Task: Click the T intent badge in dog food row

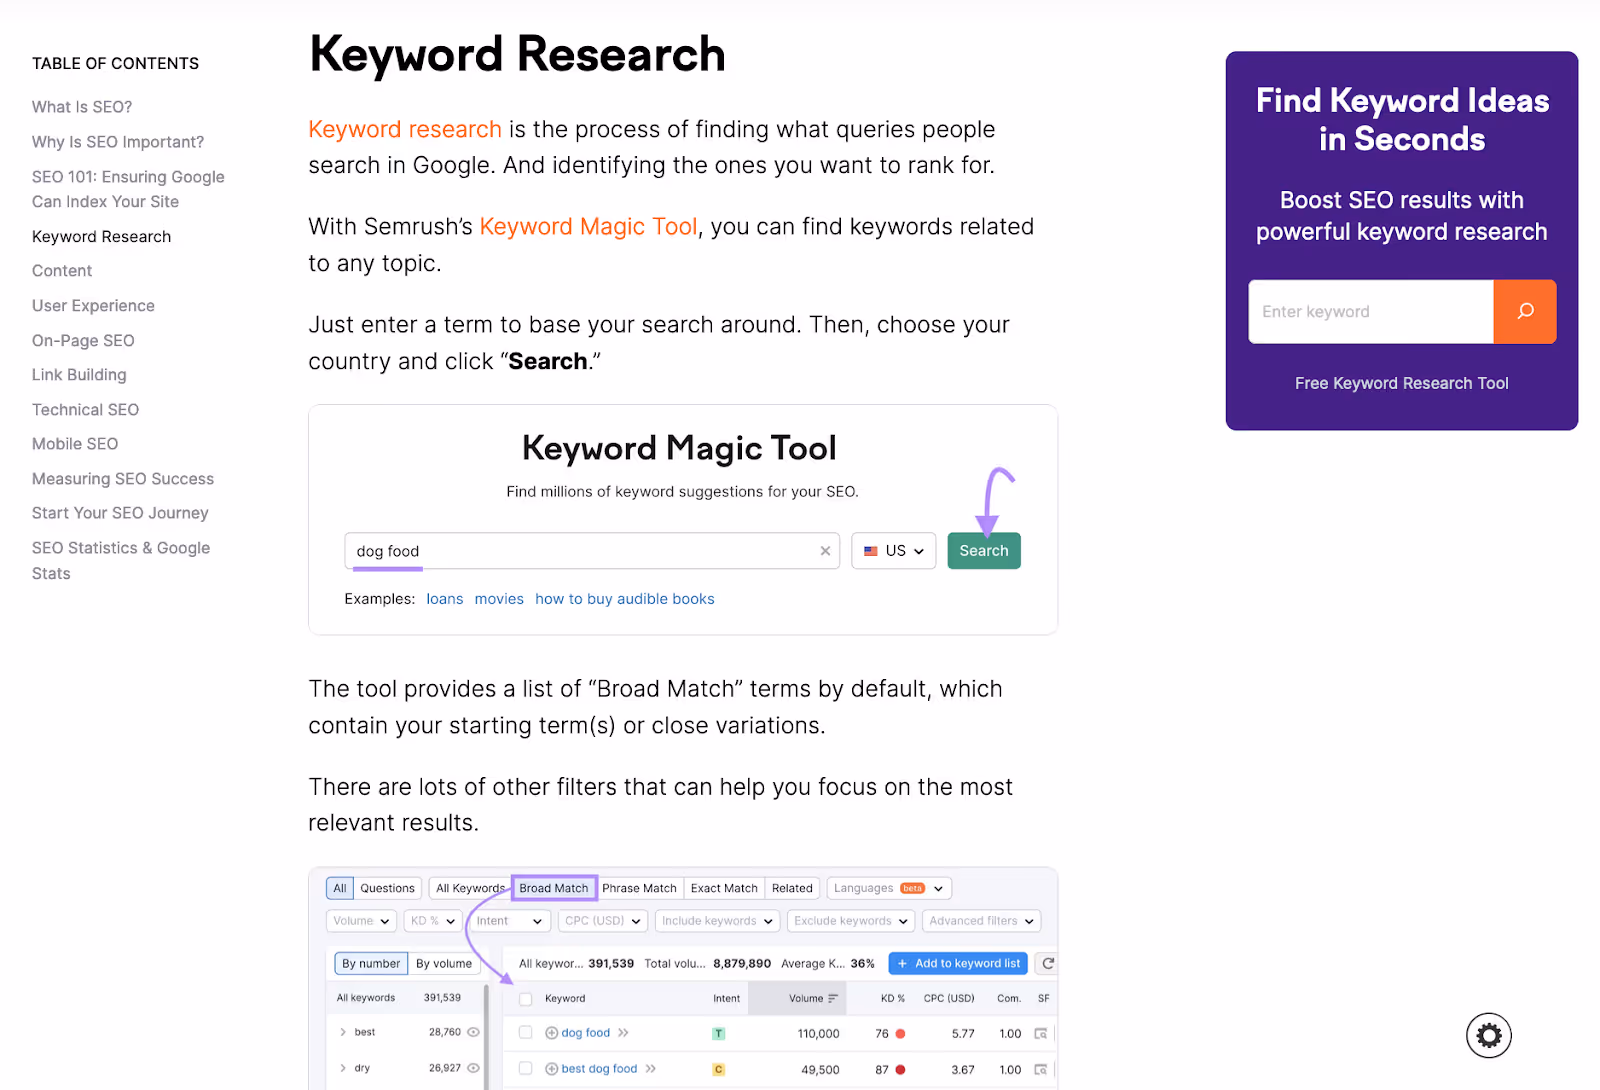Action: pos(718,1034)
